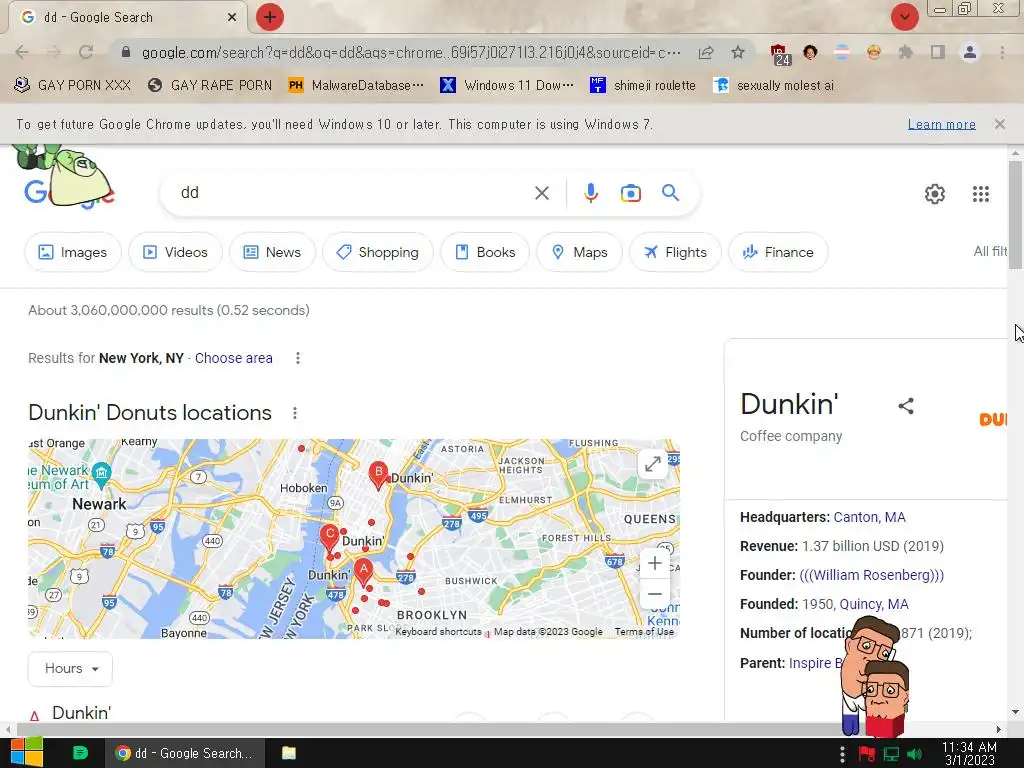The width and height of the screenshot is (1024, 768).
Task: Open the William Rosenberg founder link
Action: (x=871, y=575)
